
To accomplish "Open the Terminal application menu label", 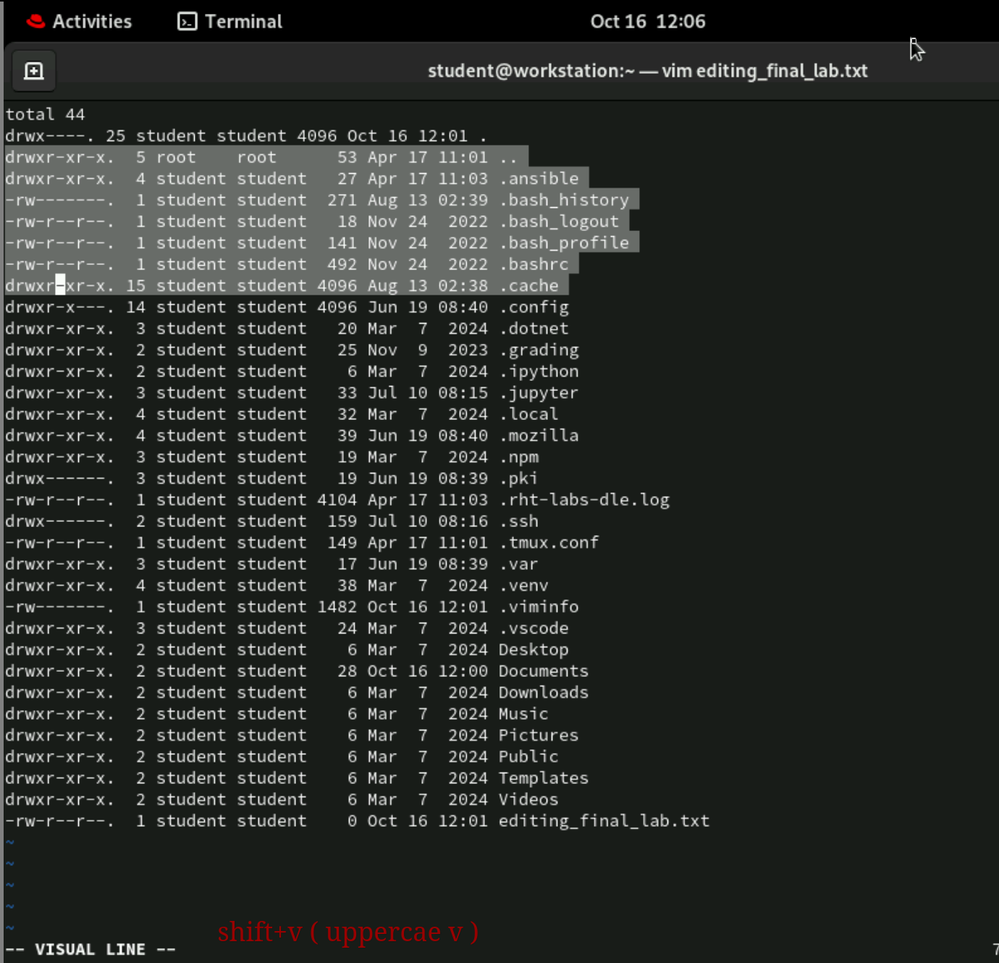I will pyautogui.click(x=243, y=21).
